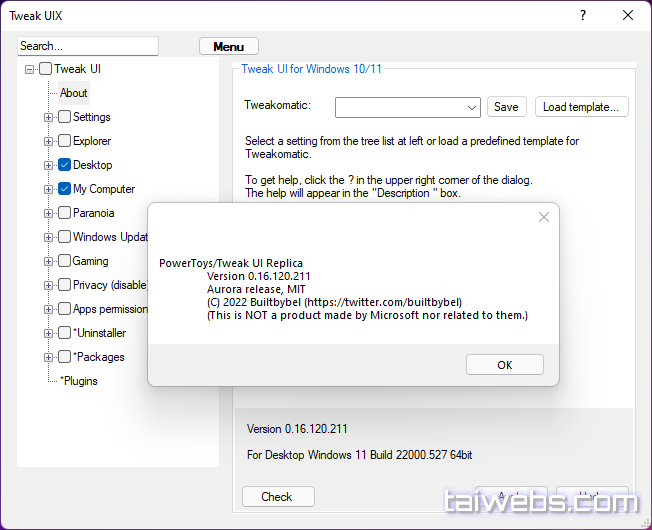Click the help question mark icon
The width and height of the screenshot is (652, 530).
583,15
